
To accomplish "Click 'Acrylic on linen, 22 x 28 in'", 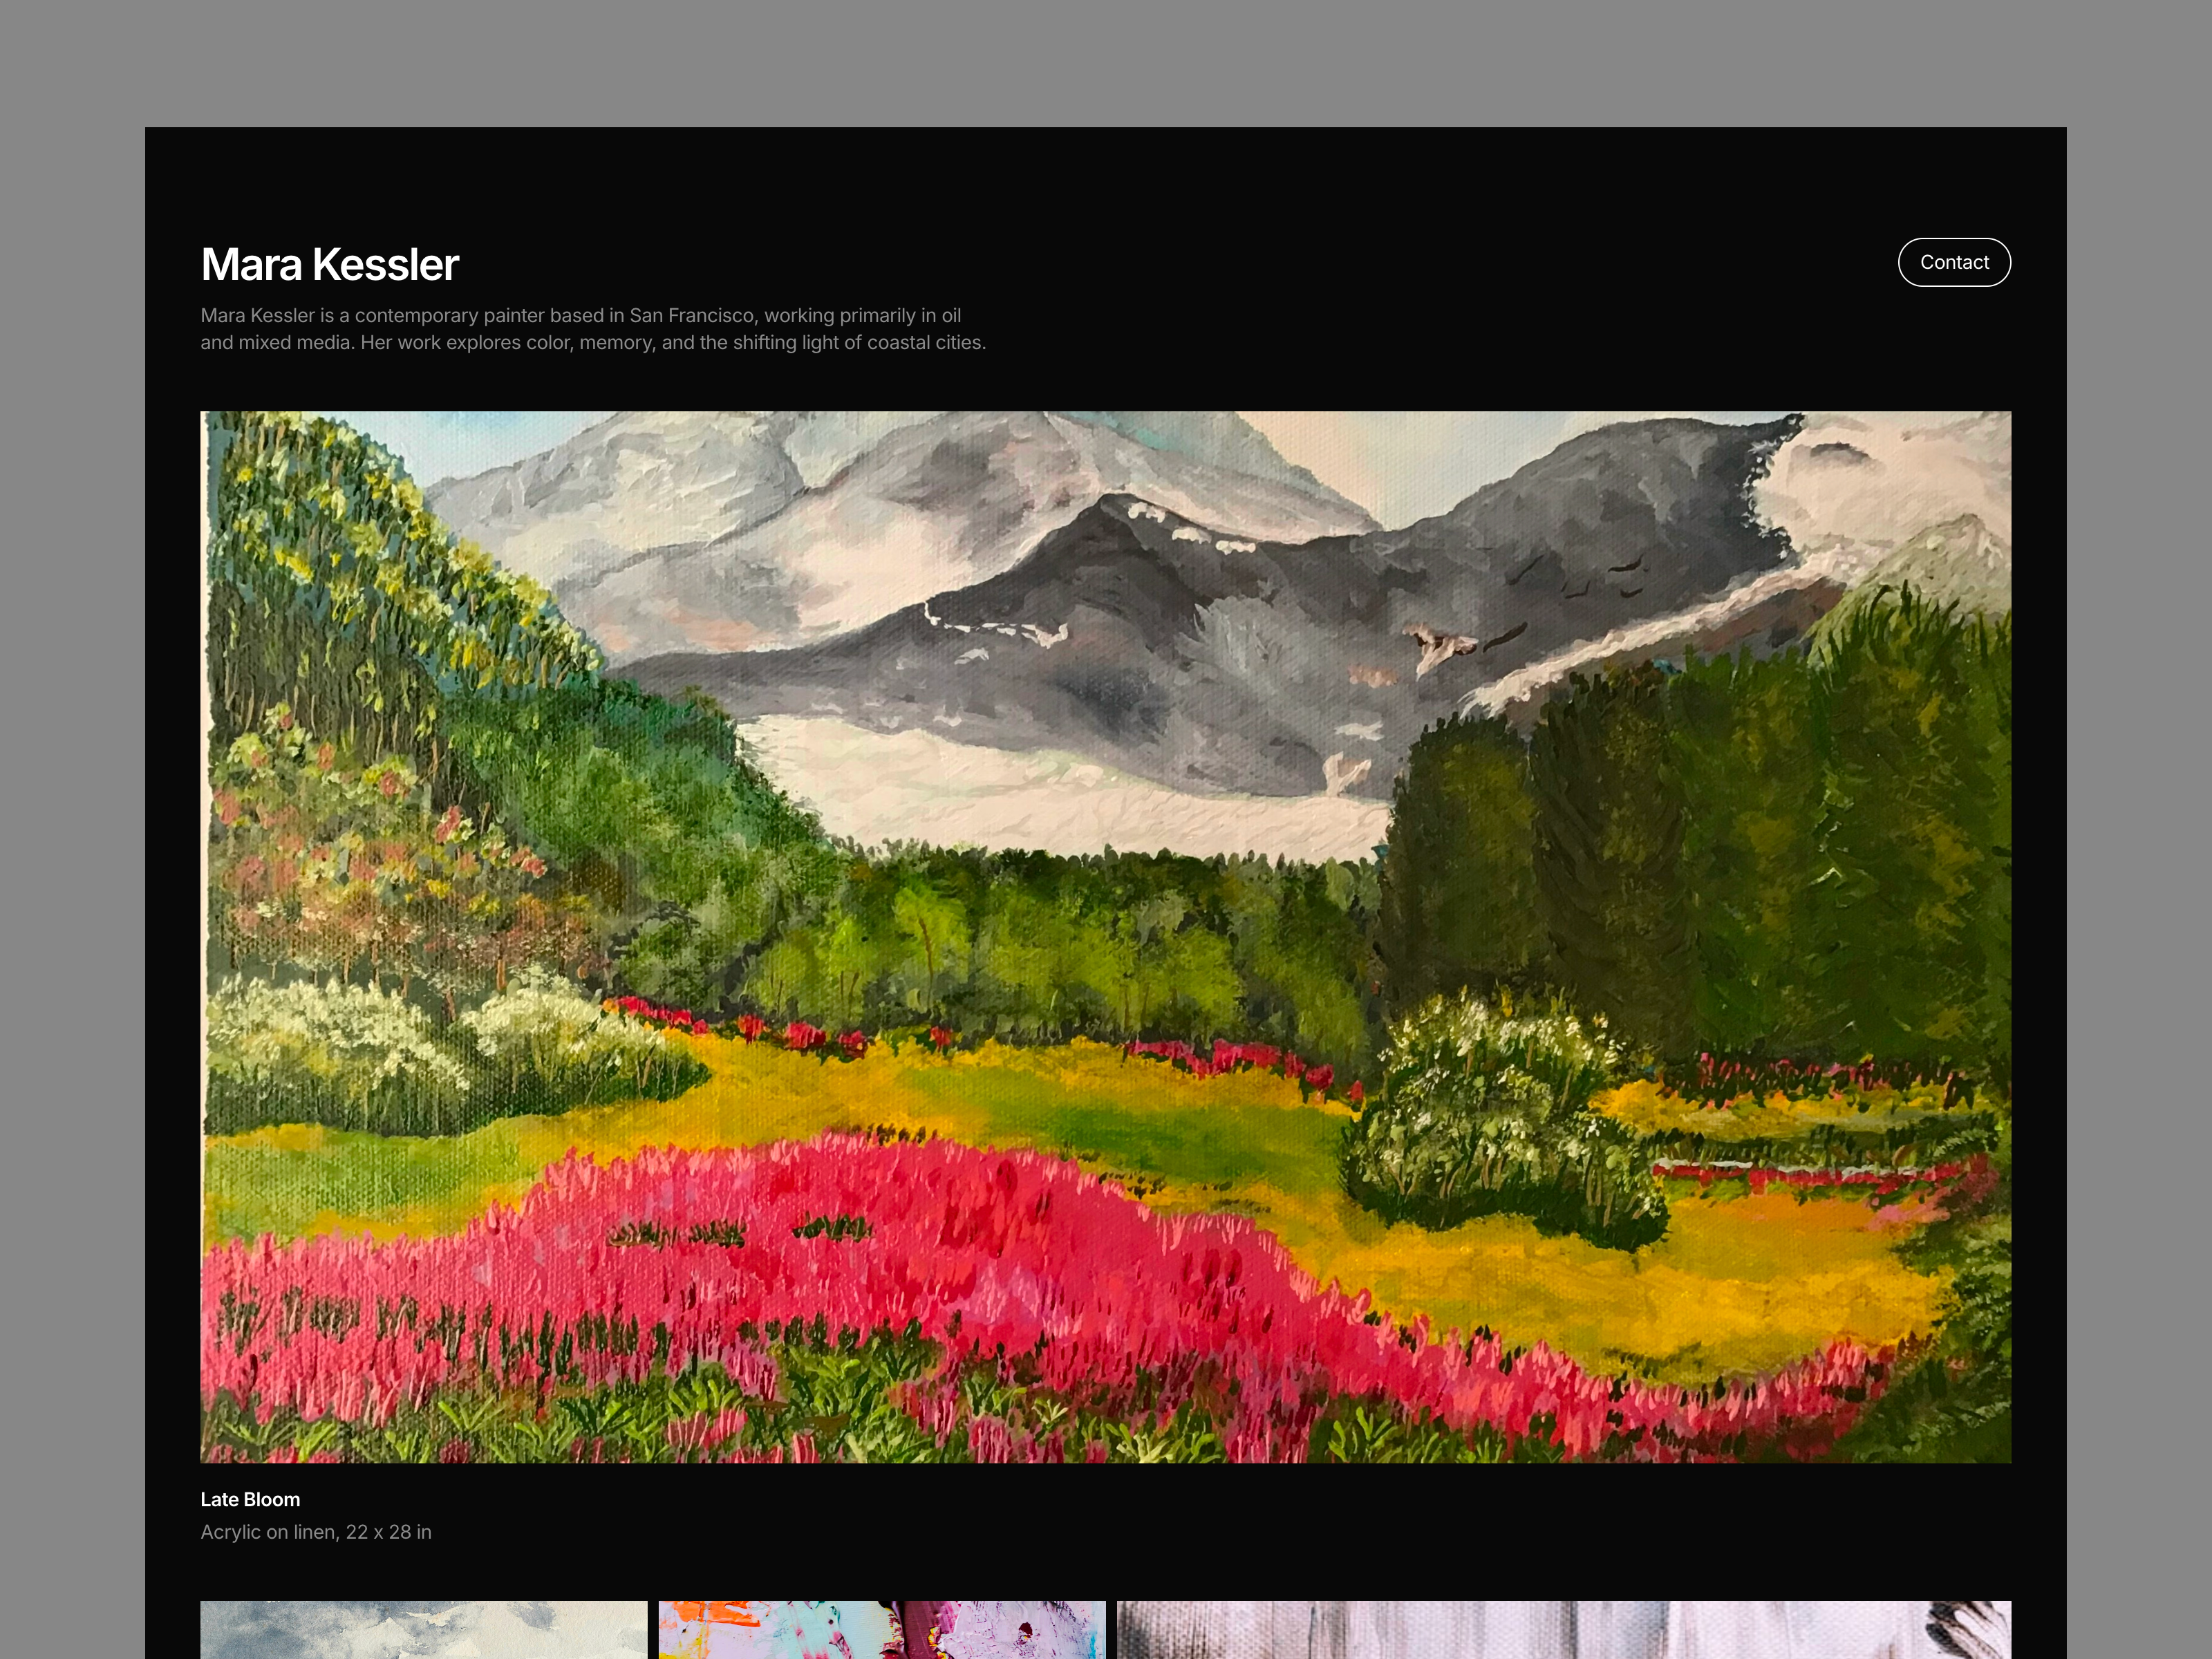I will 316,1532.
